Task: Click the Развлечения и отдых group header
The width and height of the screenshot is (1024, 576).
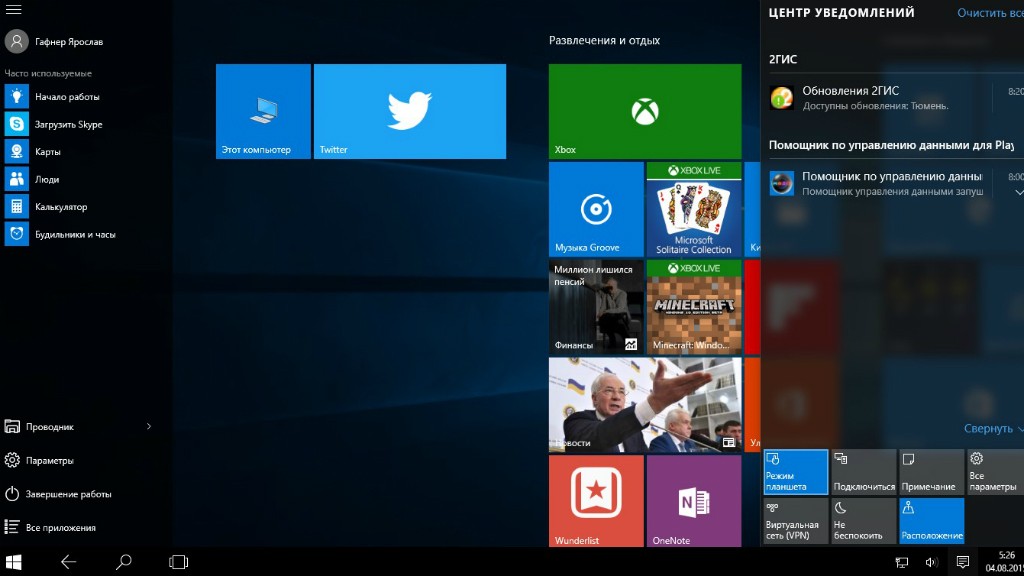Action: (604, 40)
